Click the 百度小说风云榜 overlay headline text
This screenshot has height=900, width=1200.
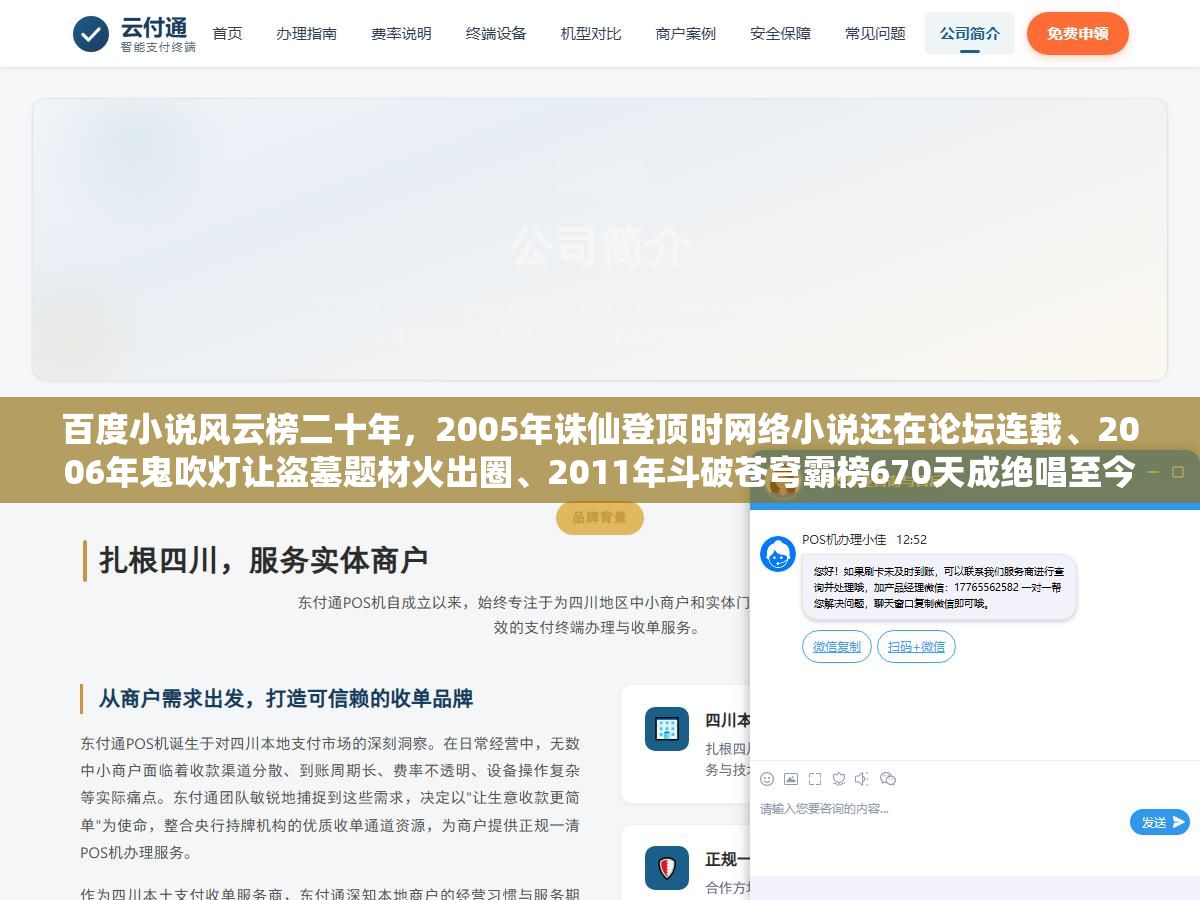[600, 450]
